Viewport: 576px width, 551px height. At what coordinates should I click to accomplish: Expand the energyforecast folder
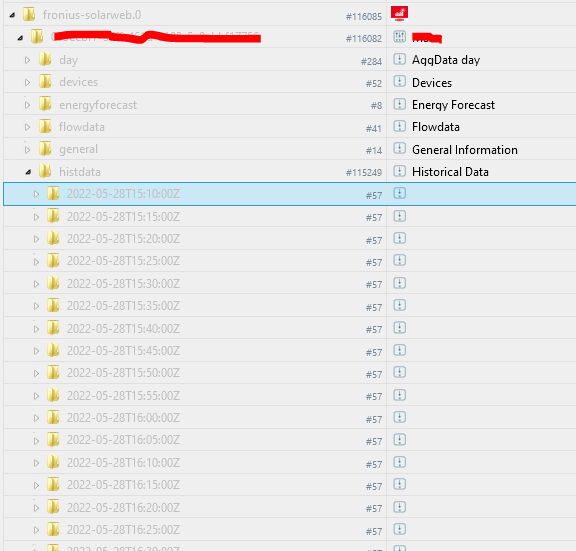click(x=28, y=105)
